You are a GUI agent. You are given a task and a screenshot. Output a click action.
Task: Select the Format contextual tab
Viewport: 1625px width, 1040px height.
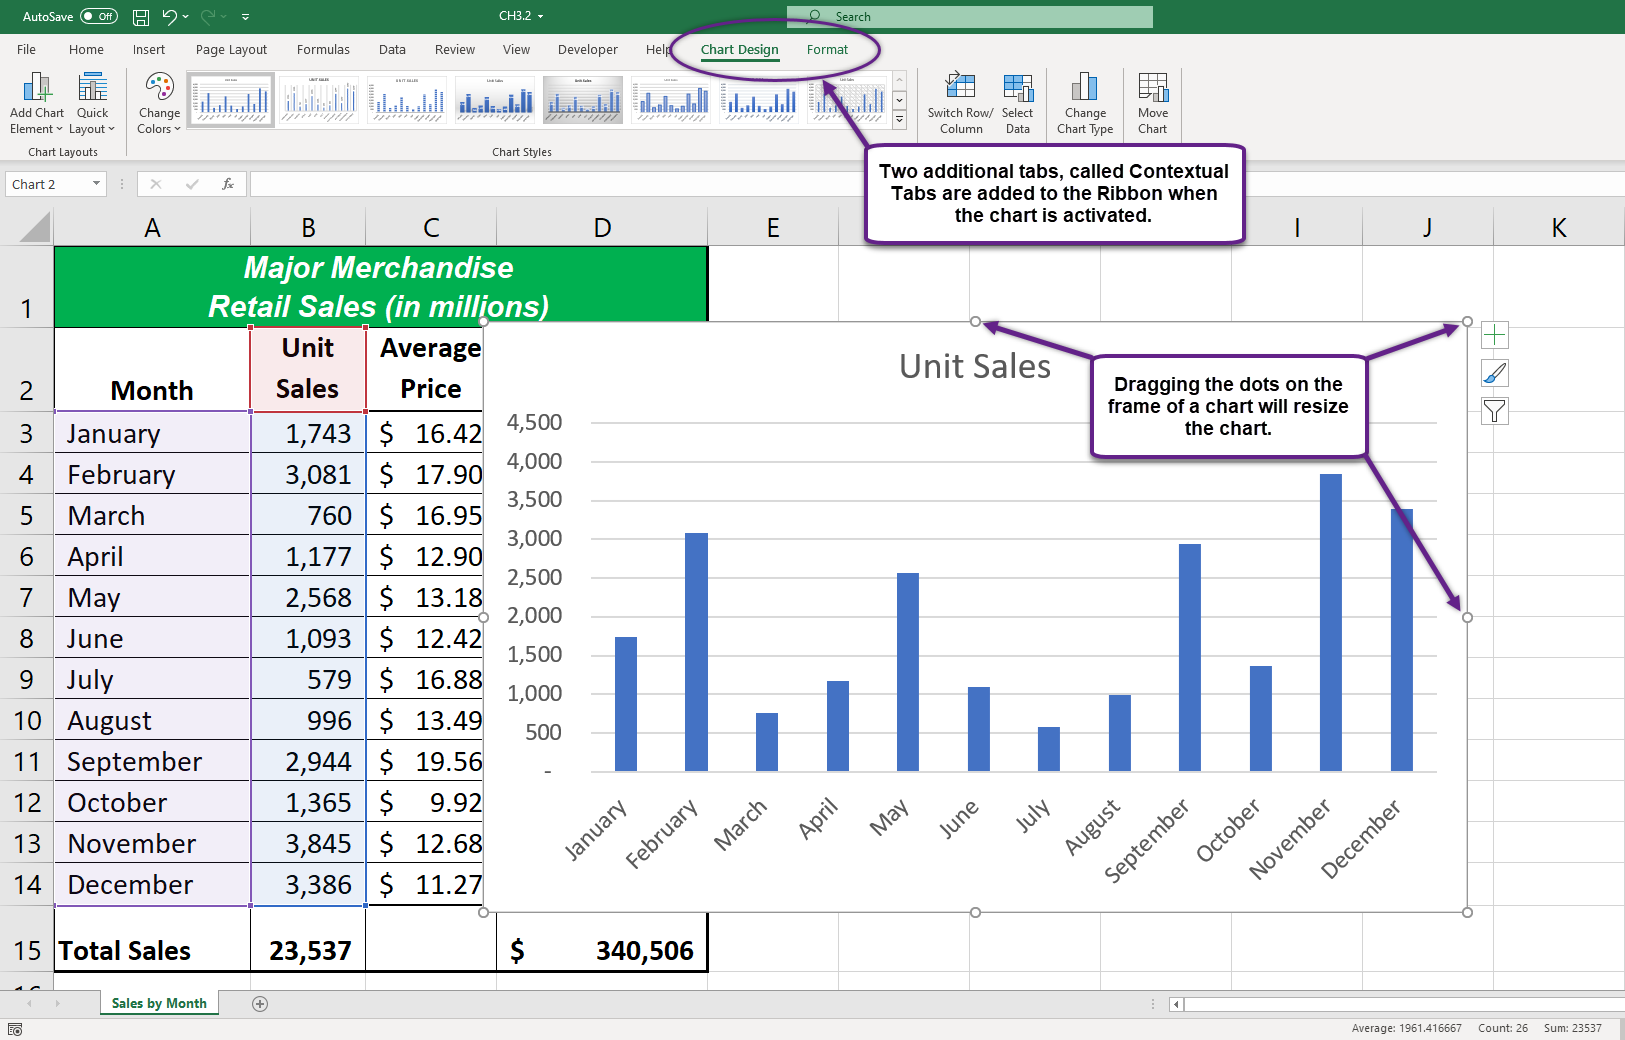(x=827, y=49)
